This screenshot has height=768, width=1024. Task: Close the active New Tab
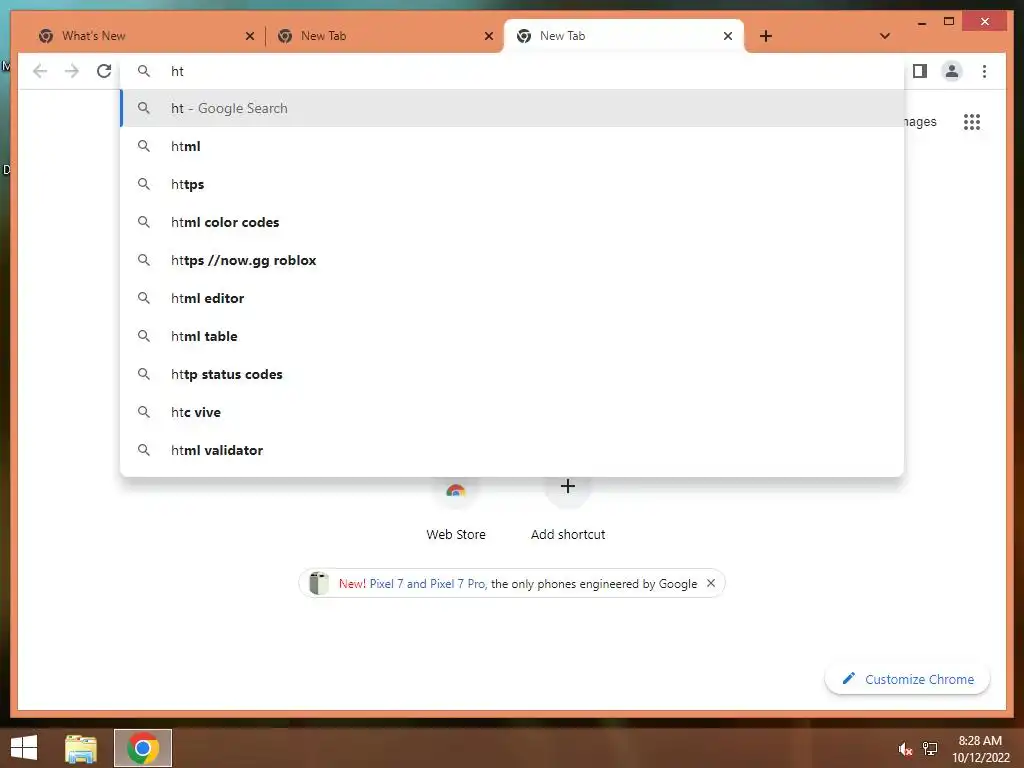[728, 36]
